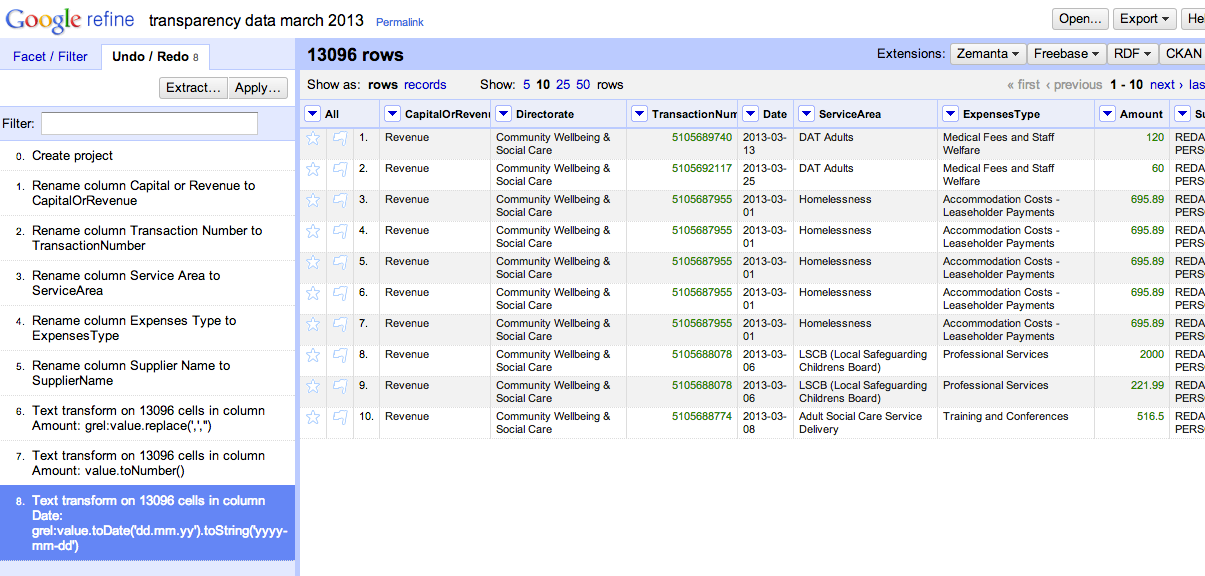Screen dimensions: 1205x576
Task: Switch to the Facet / Filter tab
Action: coord(50,57)
